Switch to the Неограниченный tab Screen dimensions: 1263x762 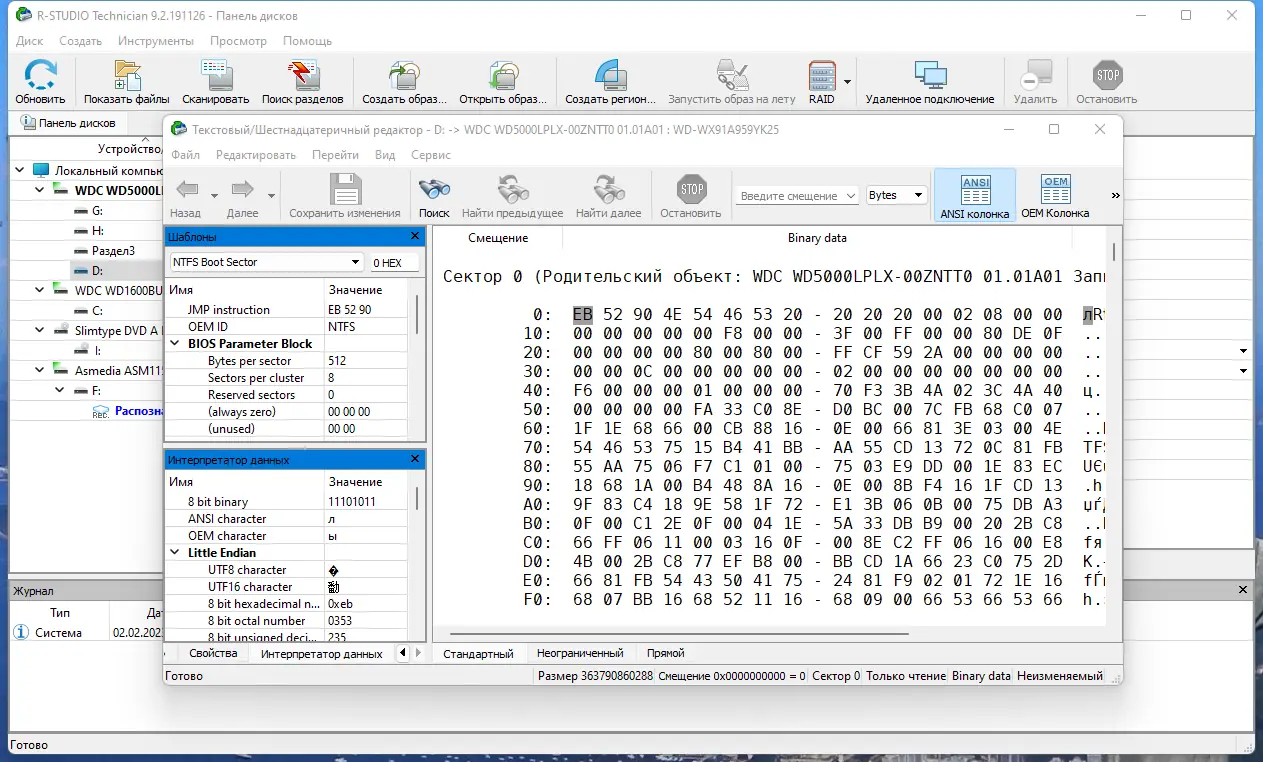click(580, 653)
